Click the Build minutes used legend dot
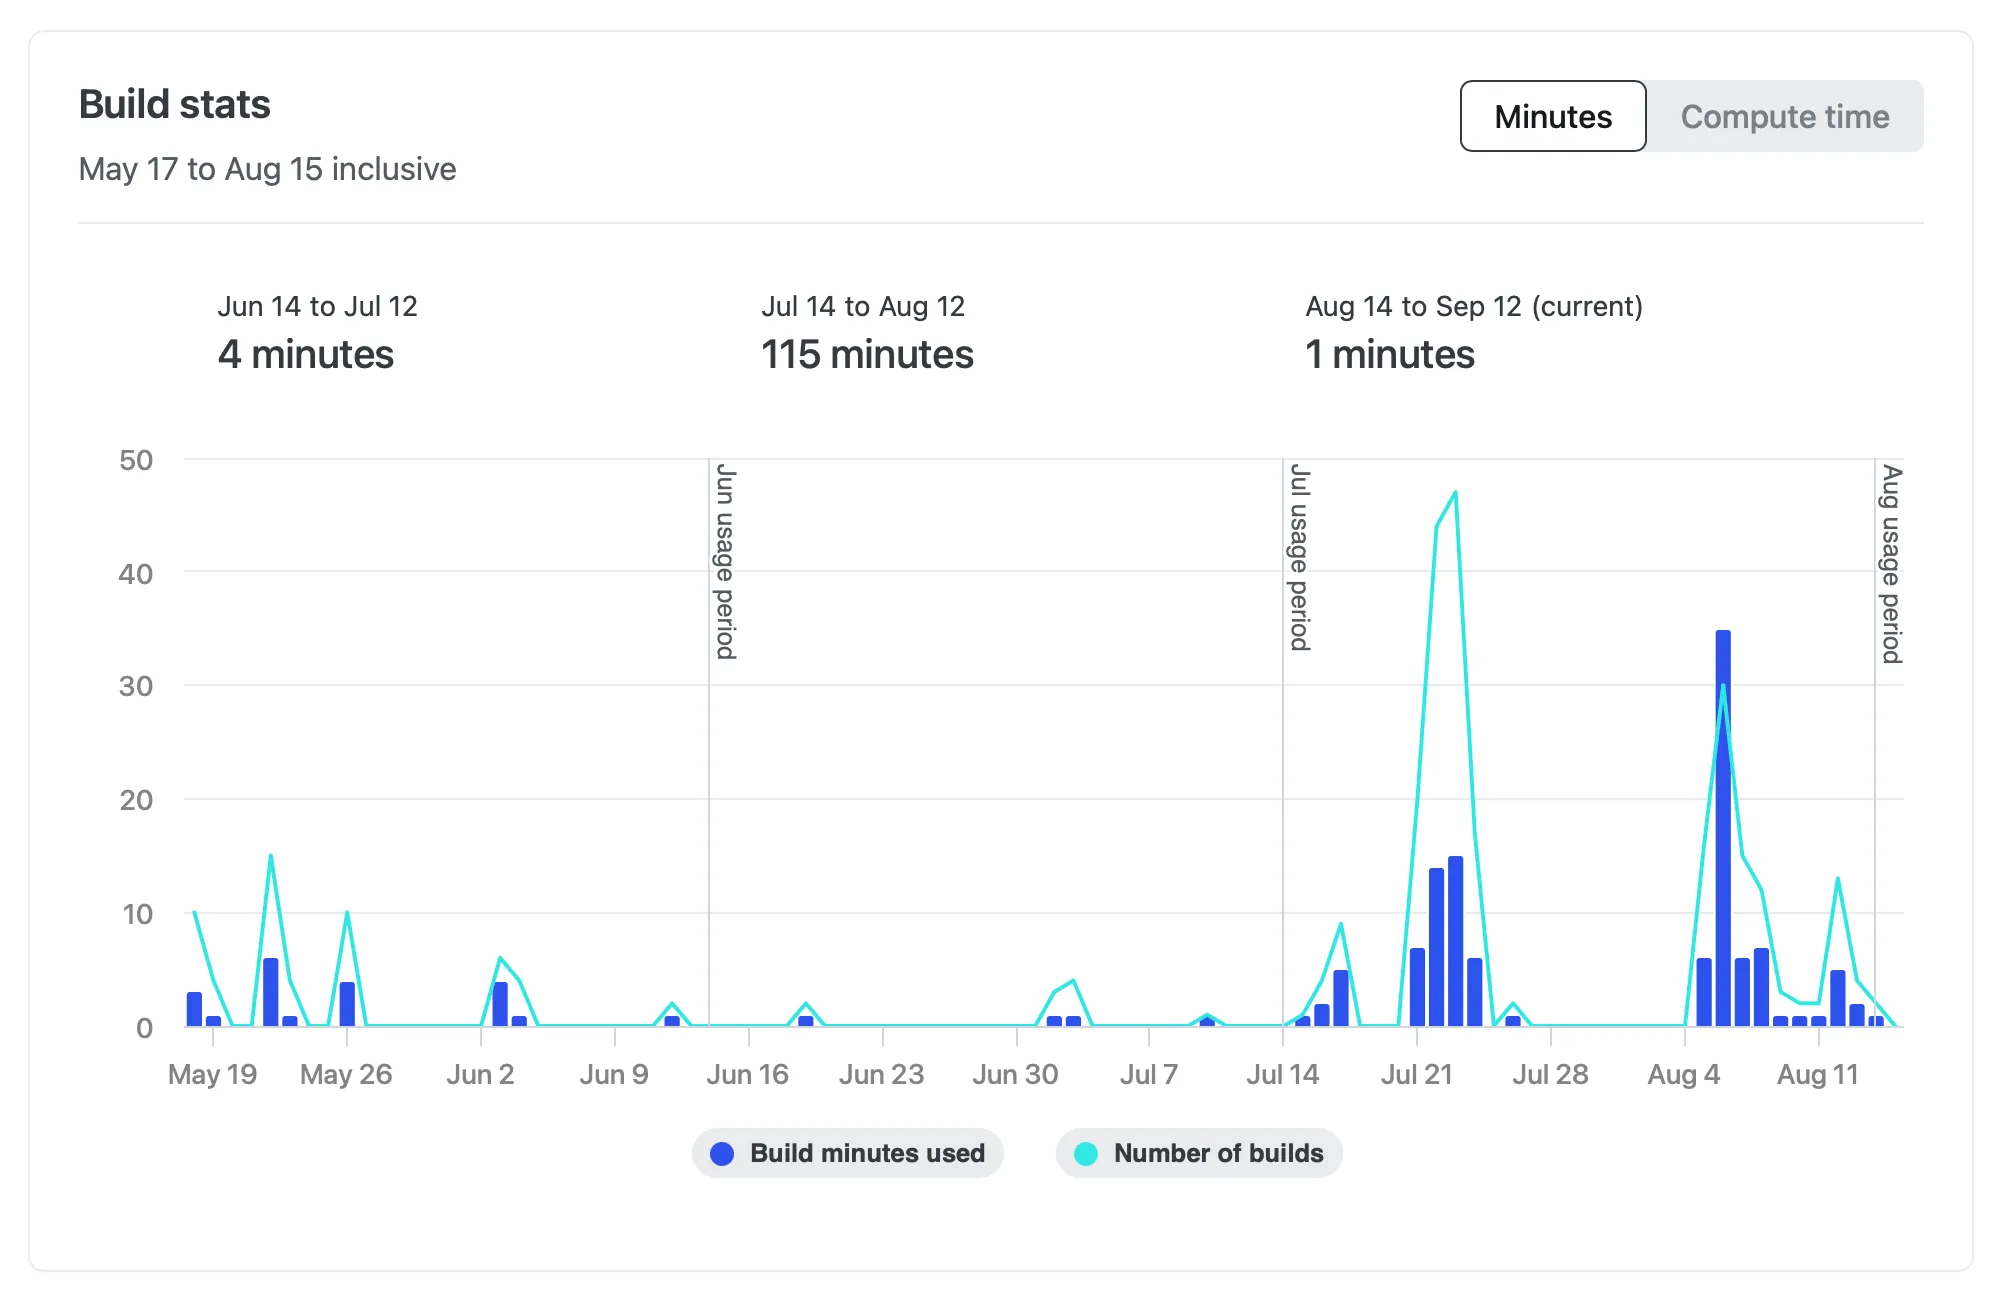This screenshot has width=1998, height=1306. (722, 1153)
